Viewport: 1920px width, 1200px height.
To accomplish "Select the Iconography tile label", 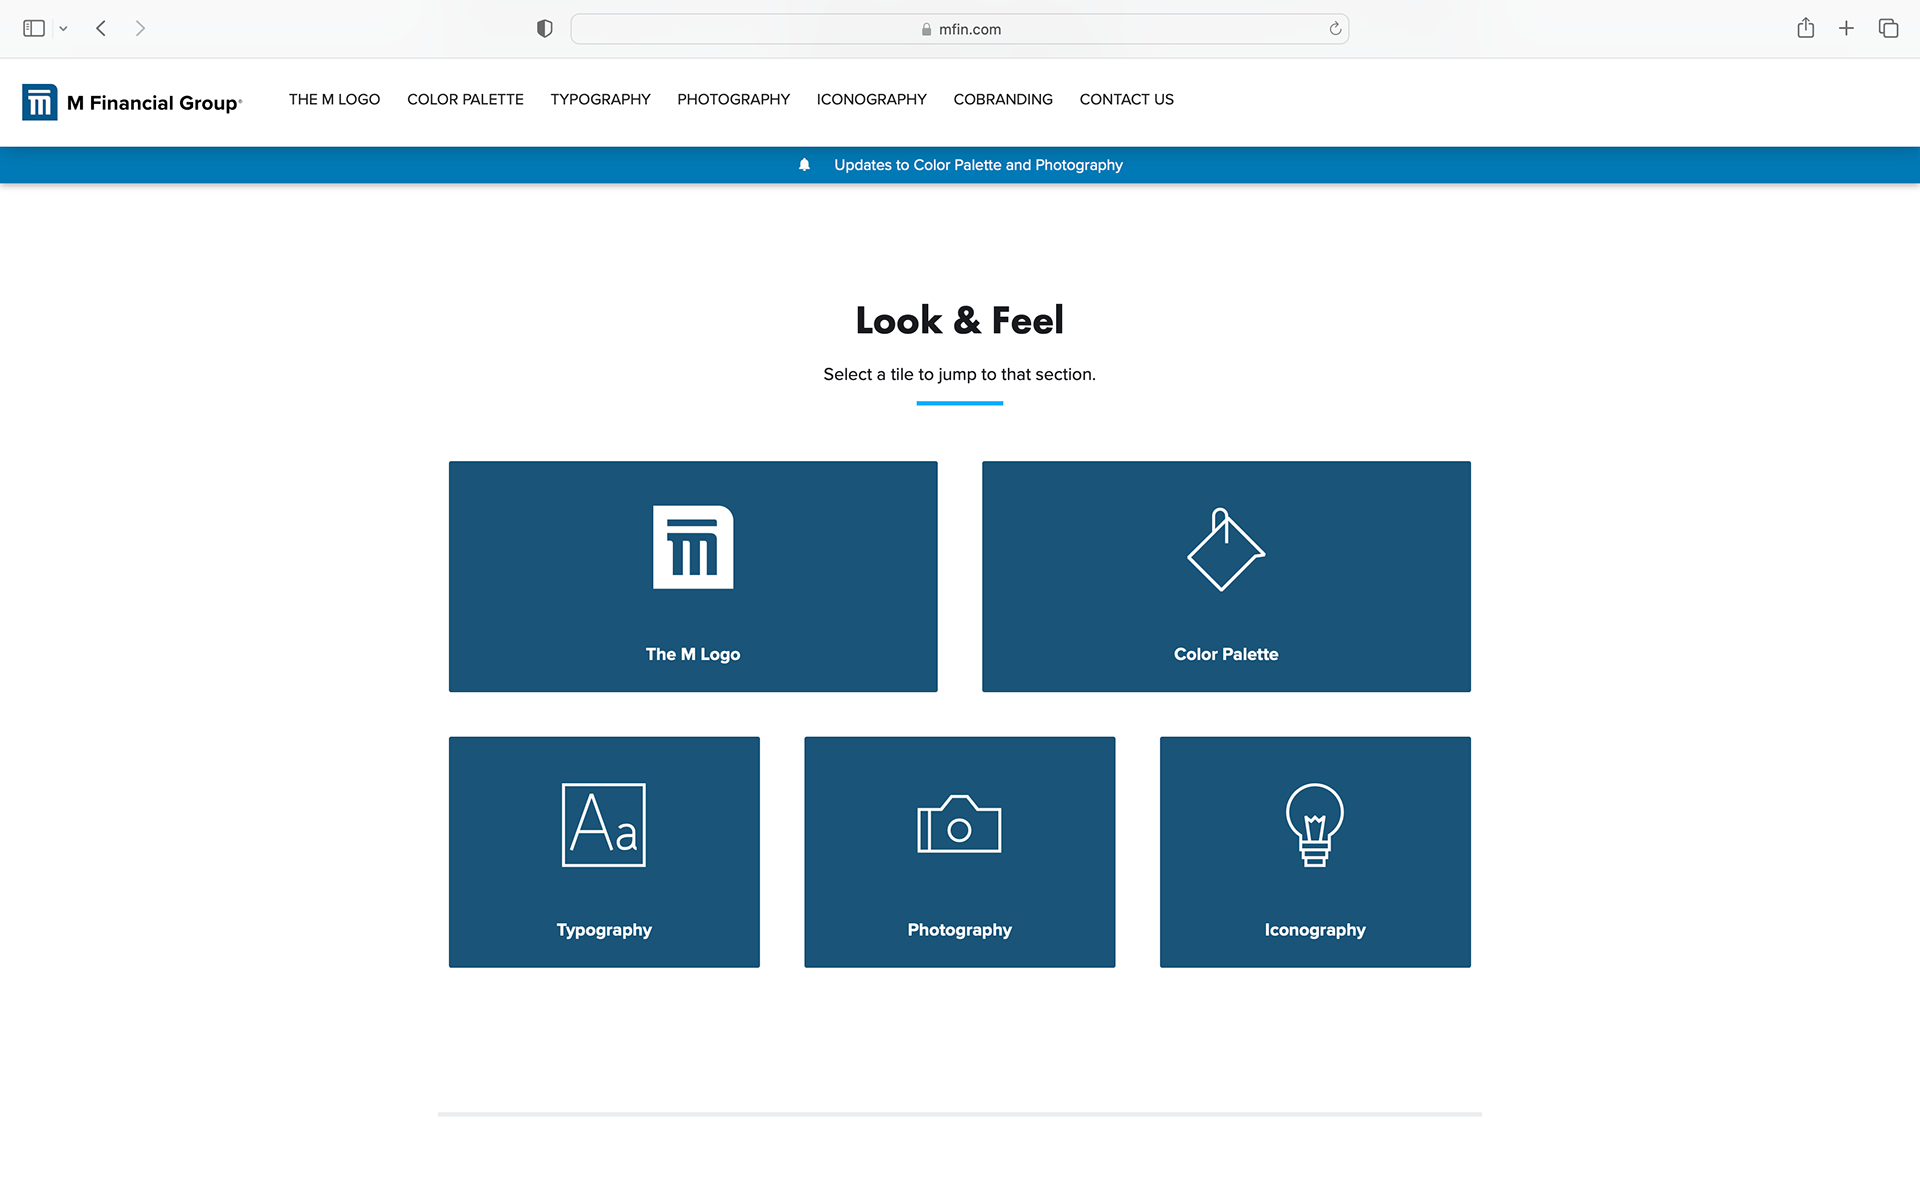I will (1315, 930).
